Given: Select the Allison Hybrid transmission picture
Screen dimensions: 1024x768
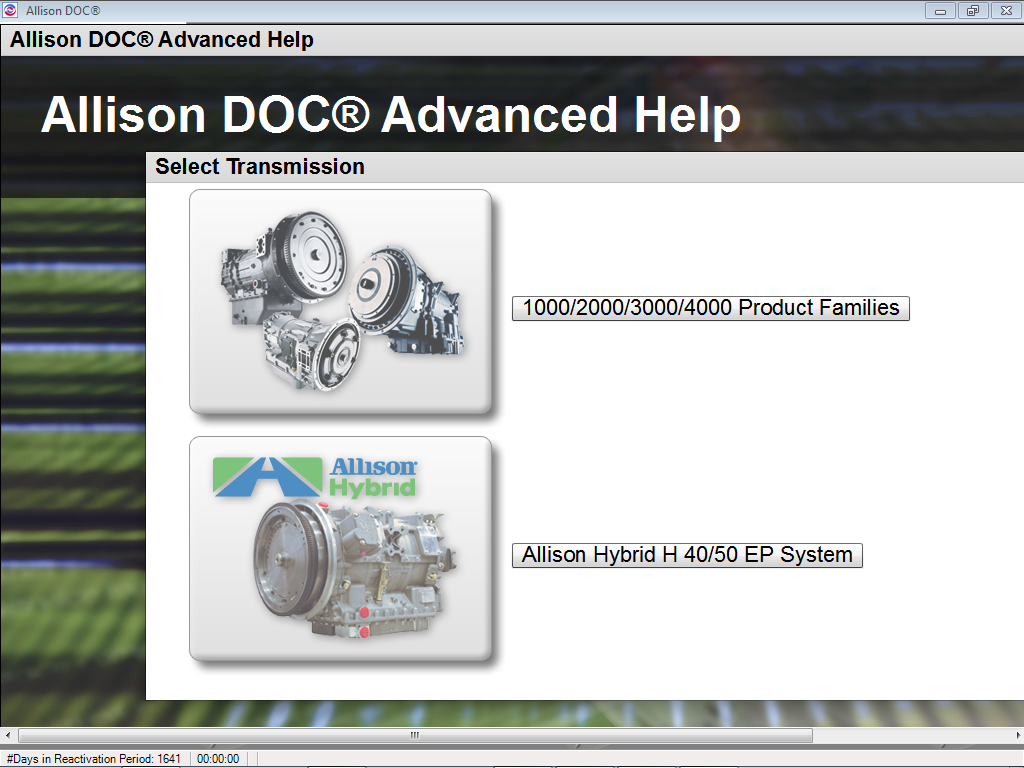Looking at the screenshot, I should pyautogui.click(x=341, y=548).
